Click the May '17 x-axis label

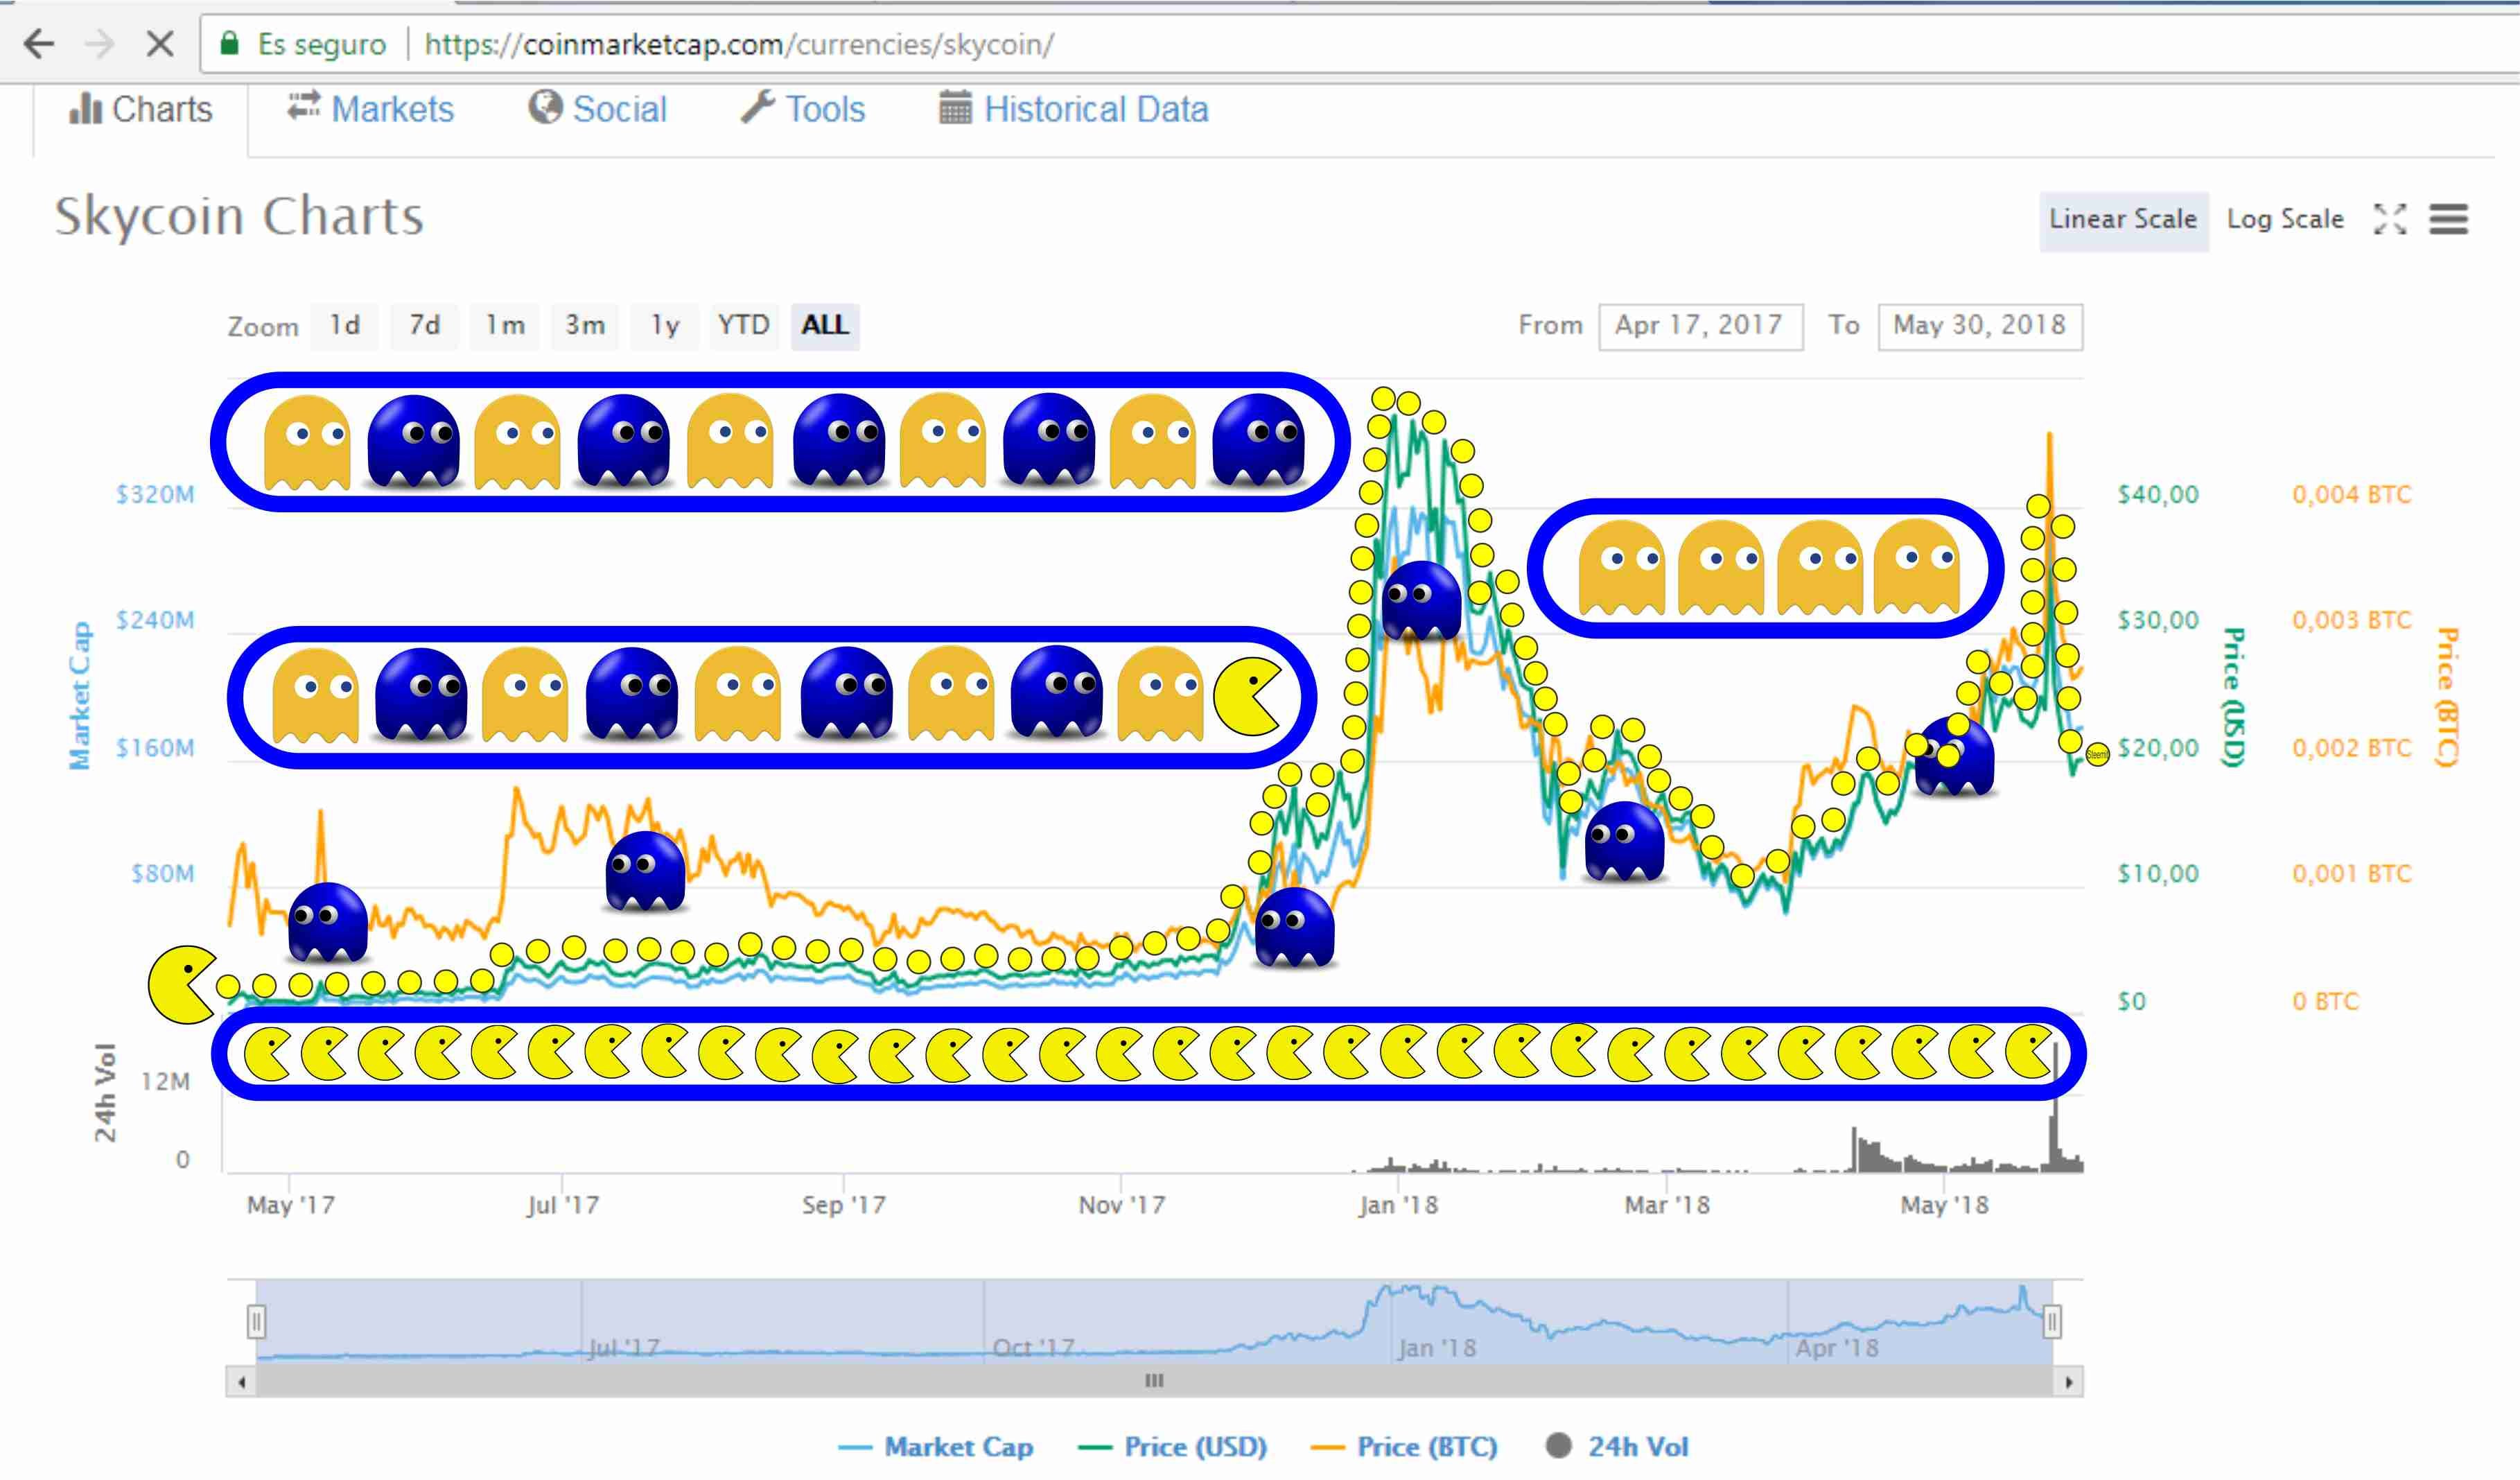(291, 1205)
